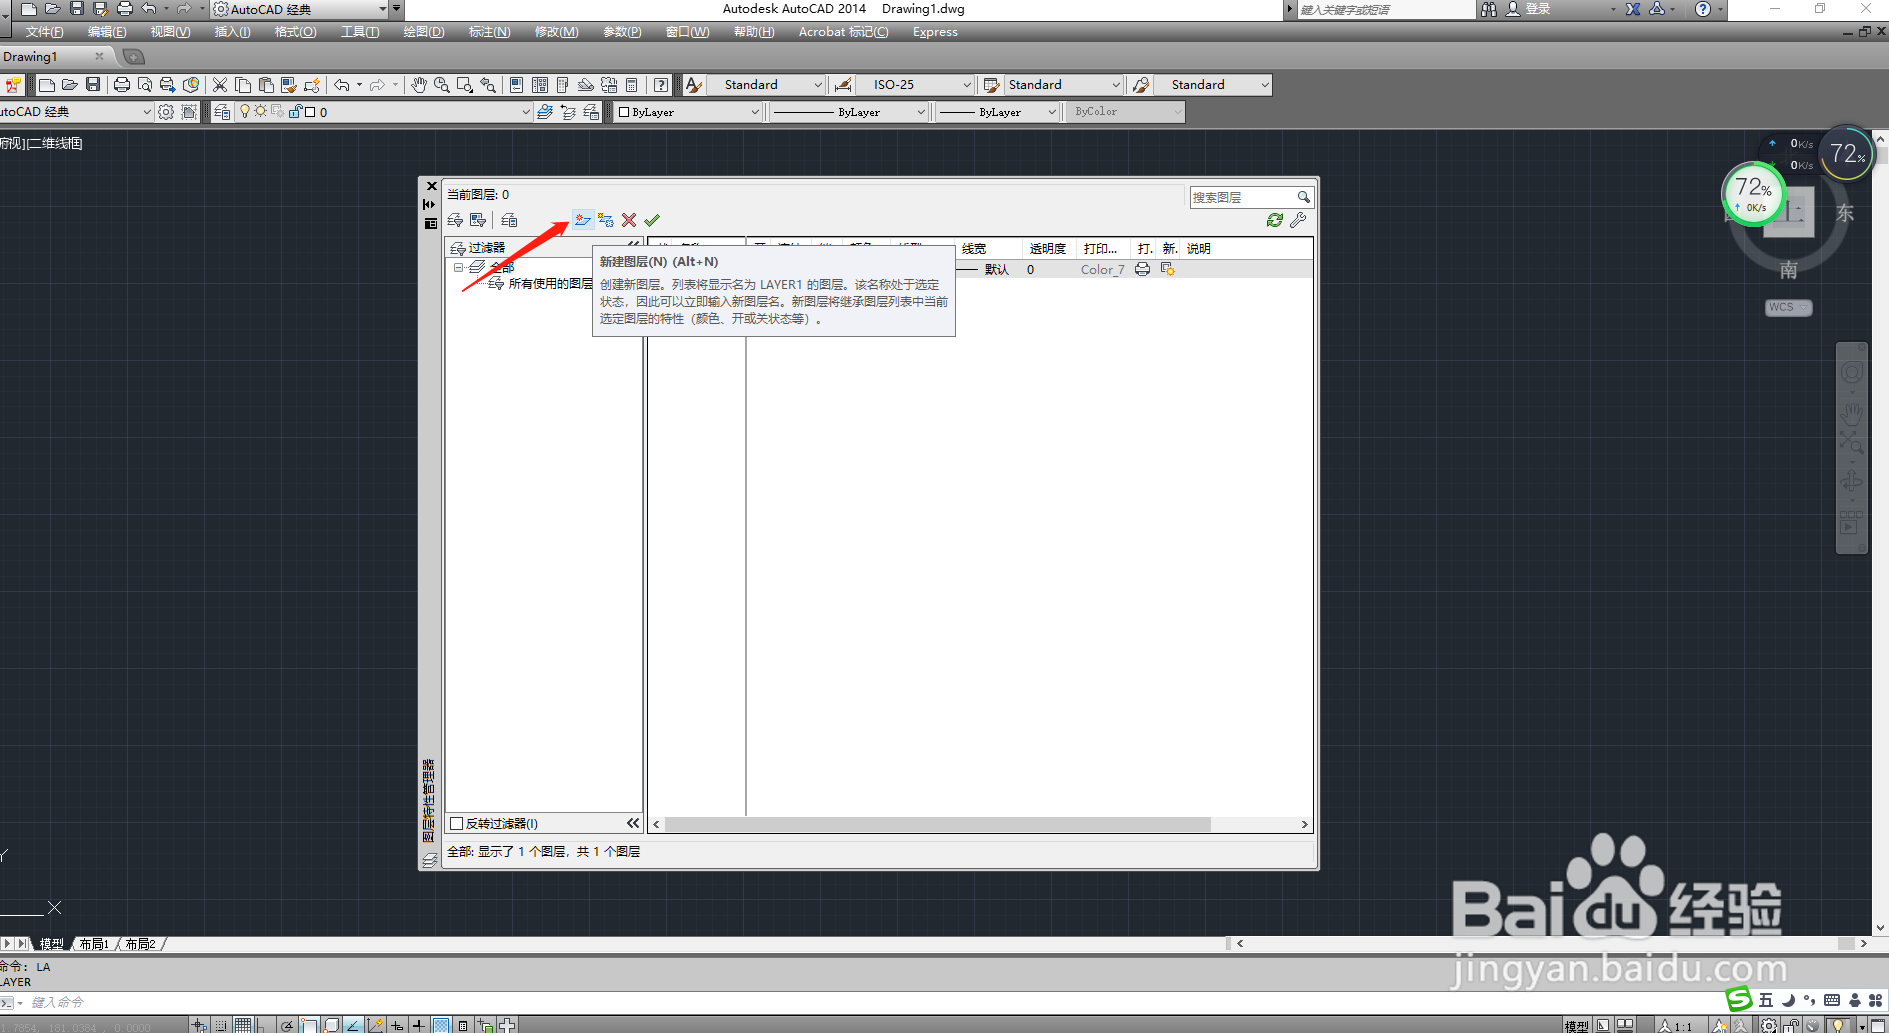Open the 绘图(D) menu

pos(424,32)
